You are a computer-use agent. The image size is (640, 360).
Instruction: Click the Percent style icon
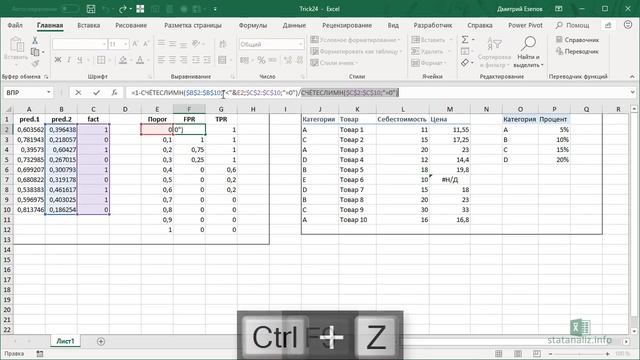(x=261, y=60)
